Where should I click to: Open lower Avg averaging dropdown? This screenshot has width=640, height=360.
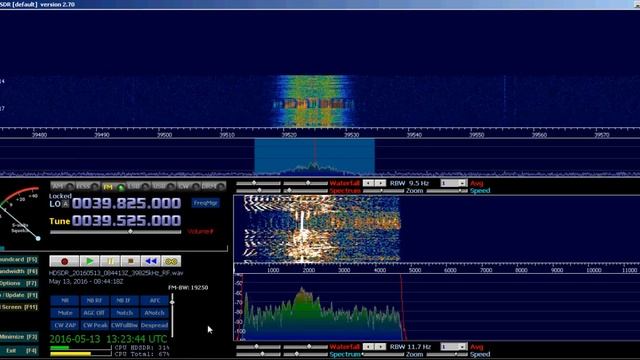click(x=453, y=347)
